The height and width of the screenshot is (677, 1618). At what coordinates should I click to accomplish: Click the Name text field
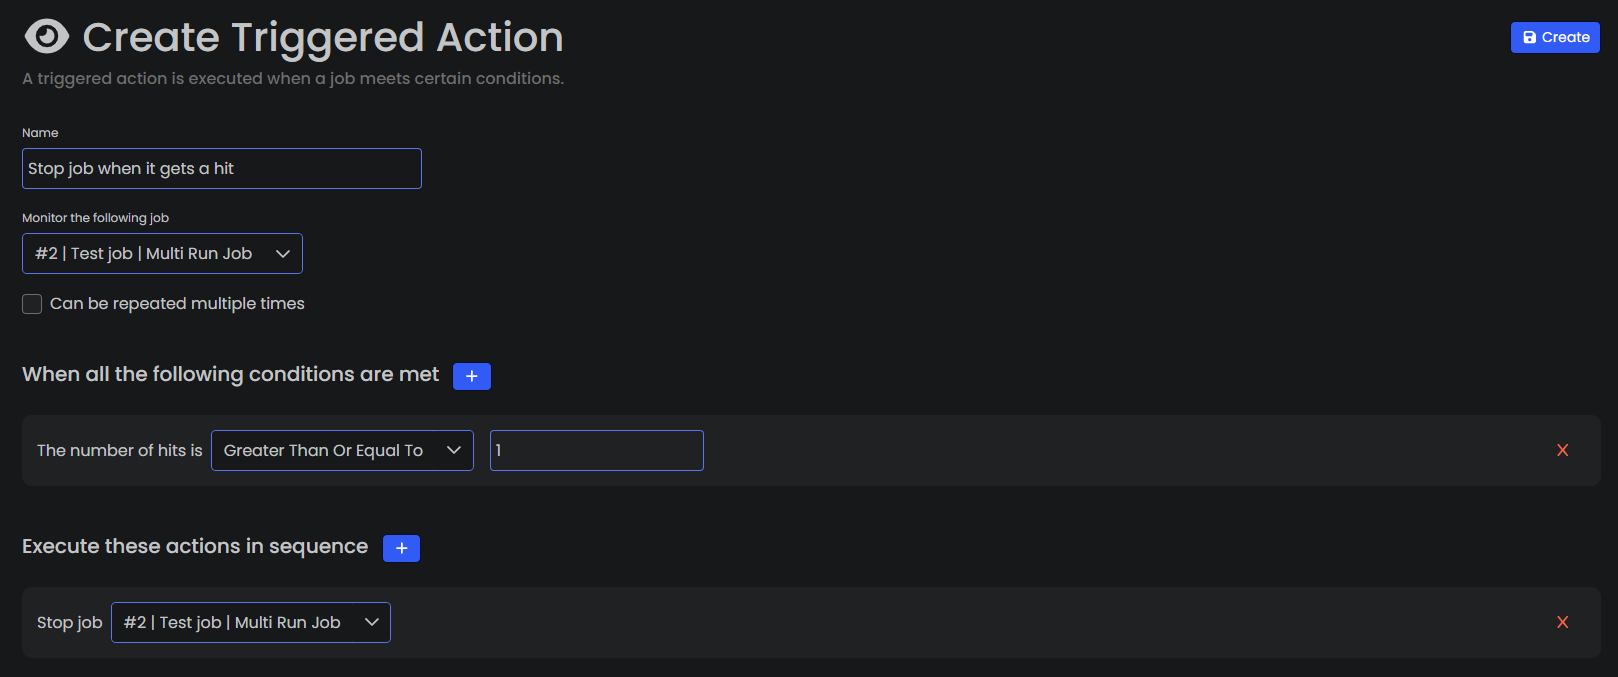tap(221, 169)
